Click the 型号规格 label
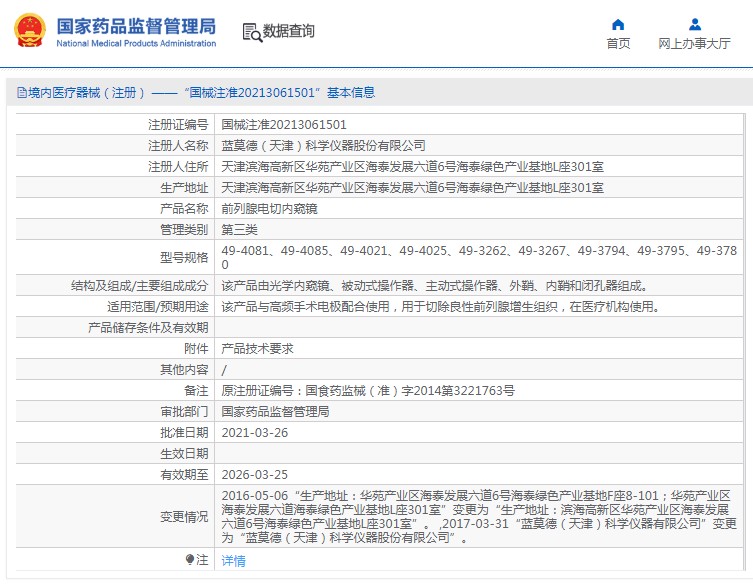 pos(184,257)
